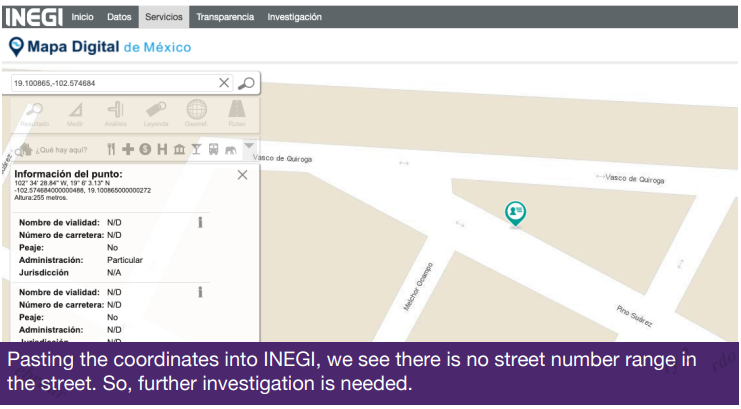Click info icon beside first Nombre de vialidad
This screenshot has width=741, height=409.
[200, 222]
